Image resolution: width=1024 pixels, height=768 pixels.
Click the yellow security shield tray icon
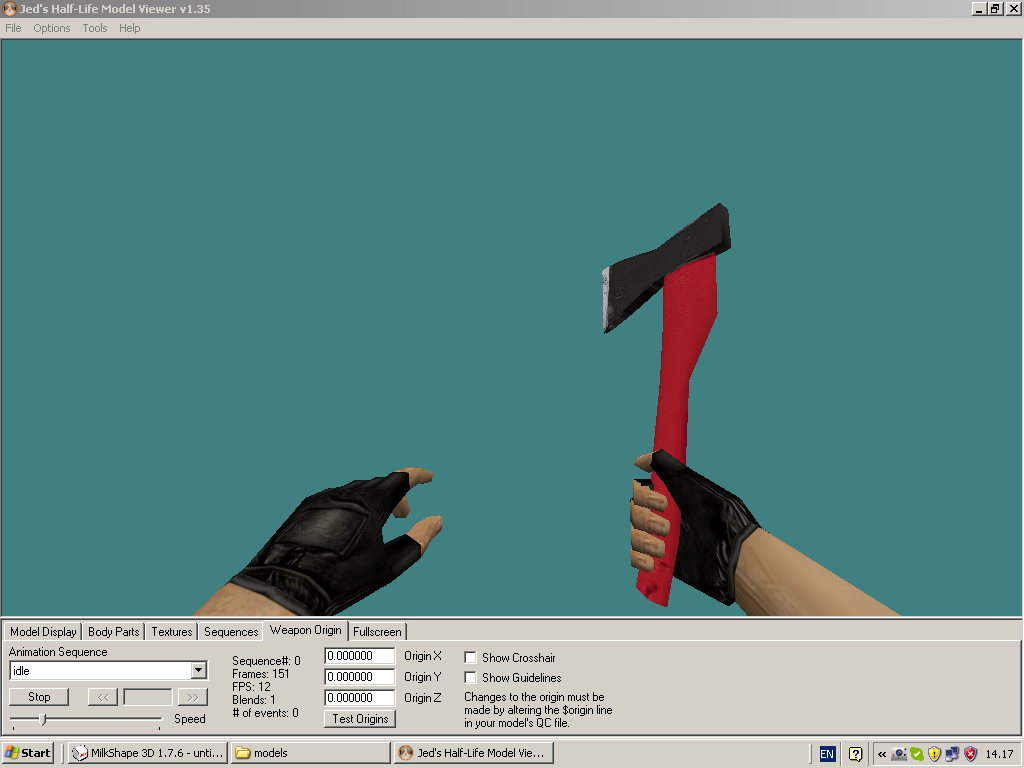(x=935, y=754)
